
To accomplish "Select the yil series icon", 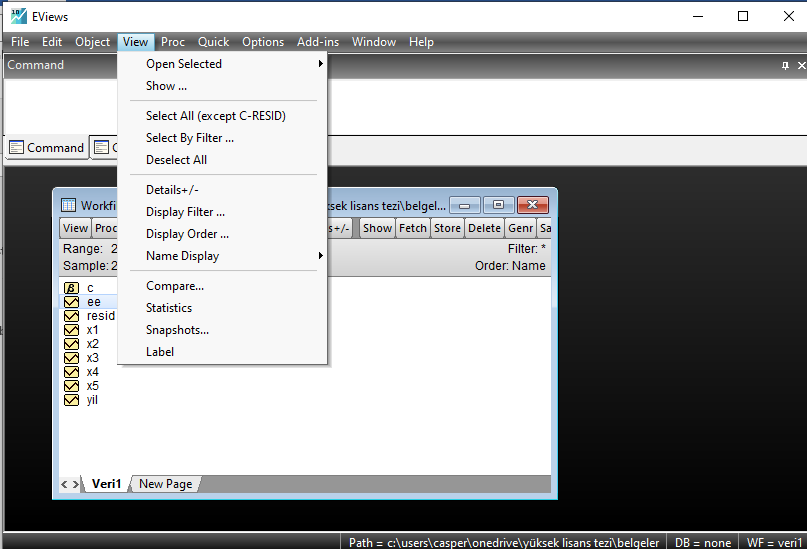I will (71, 400).
